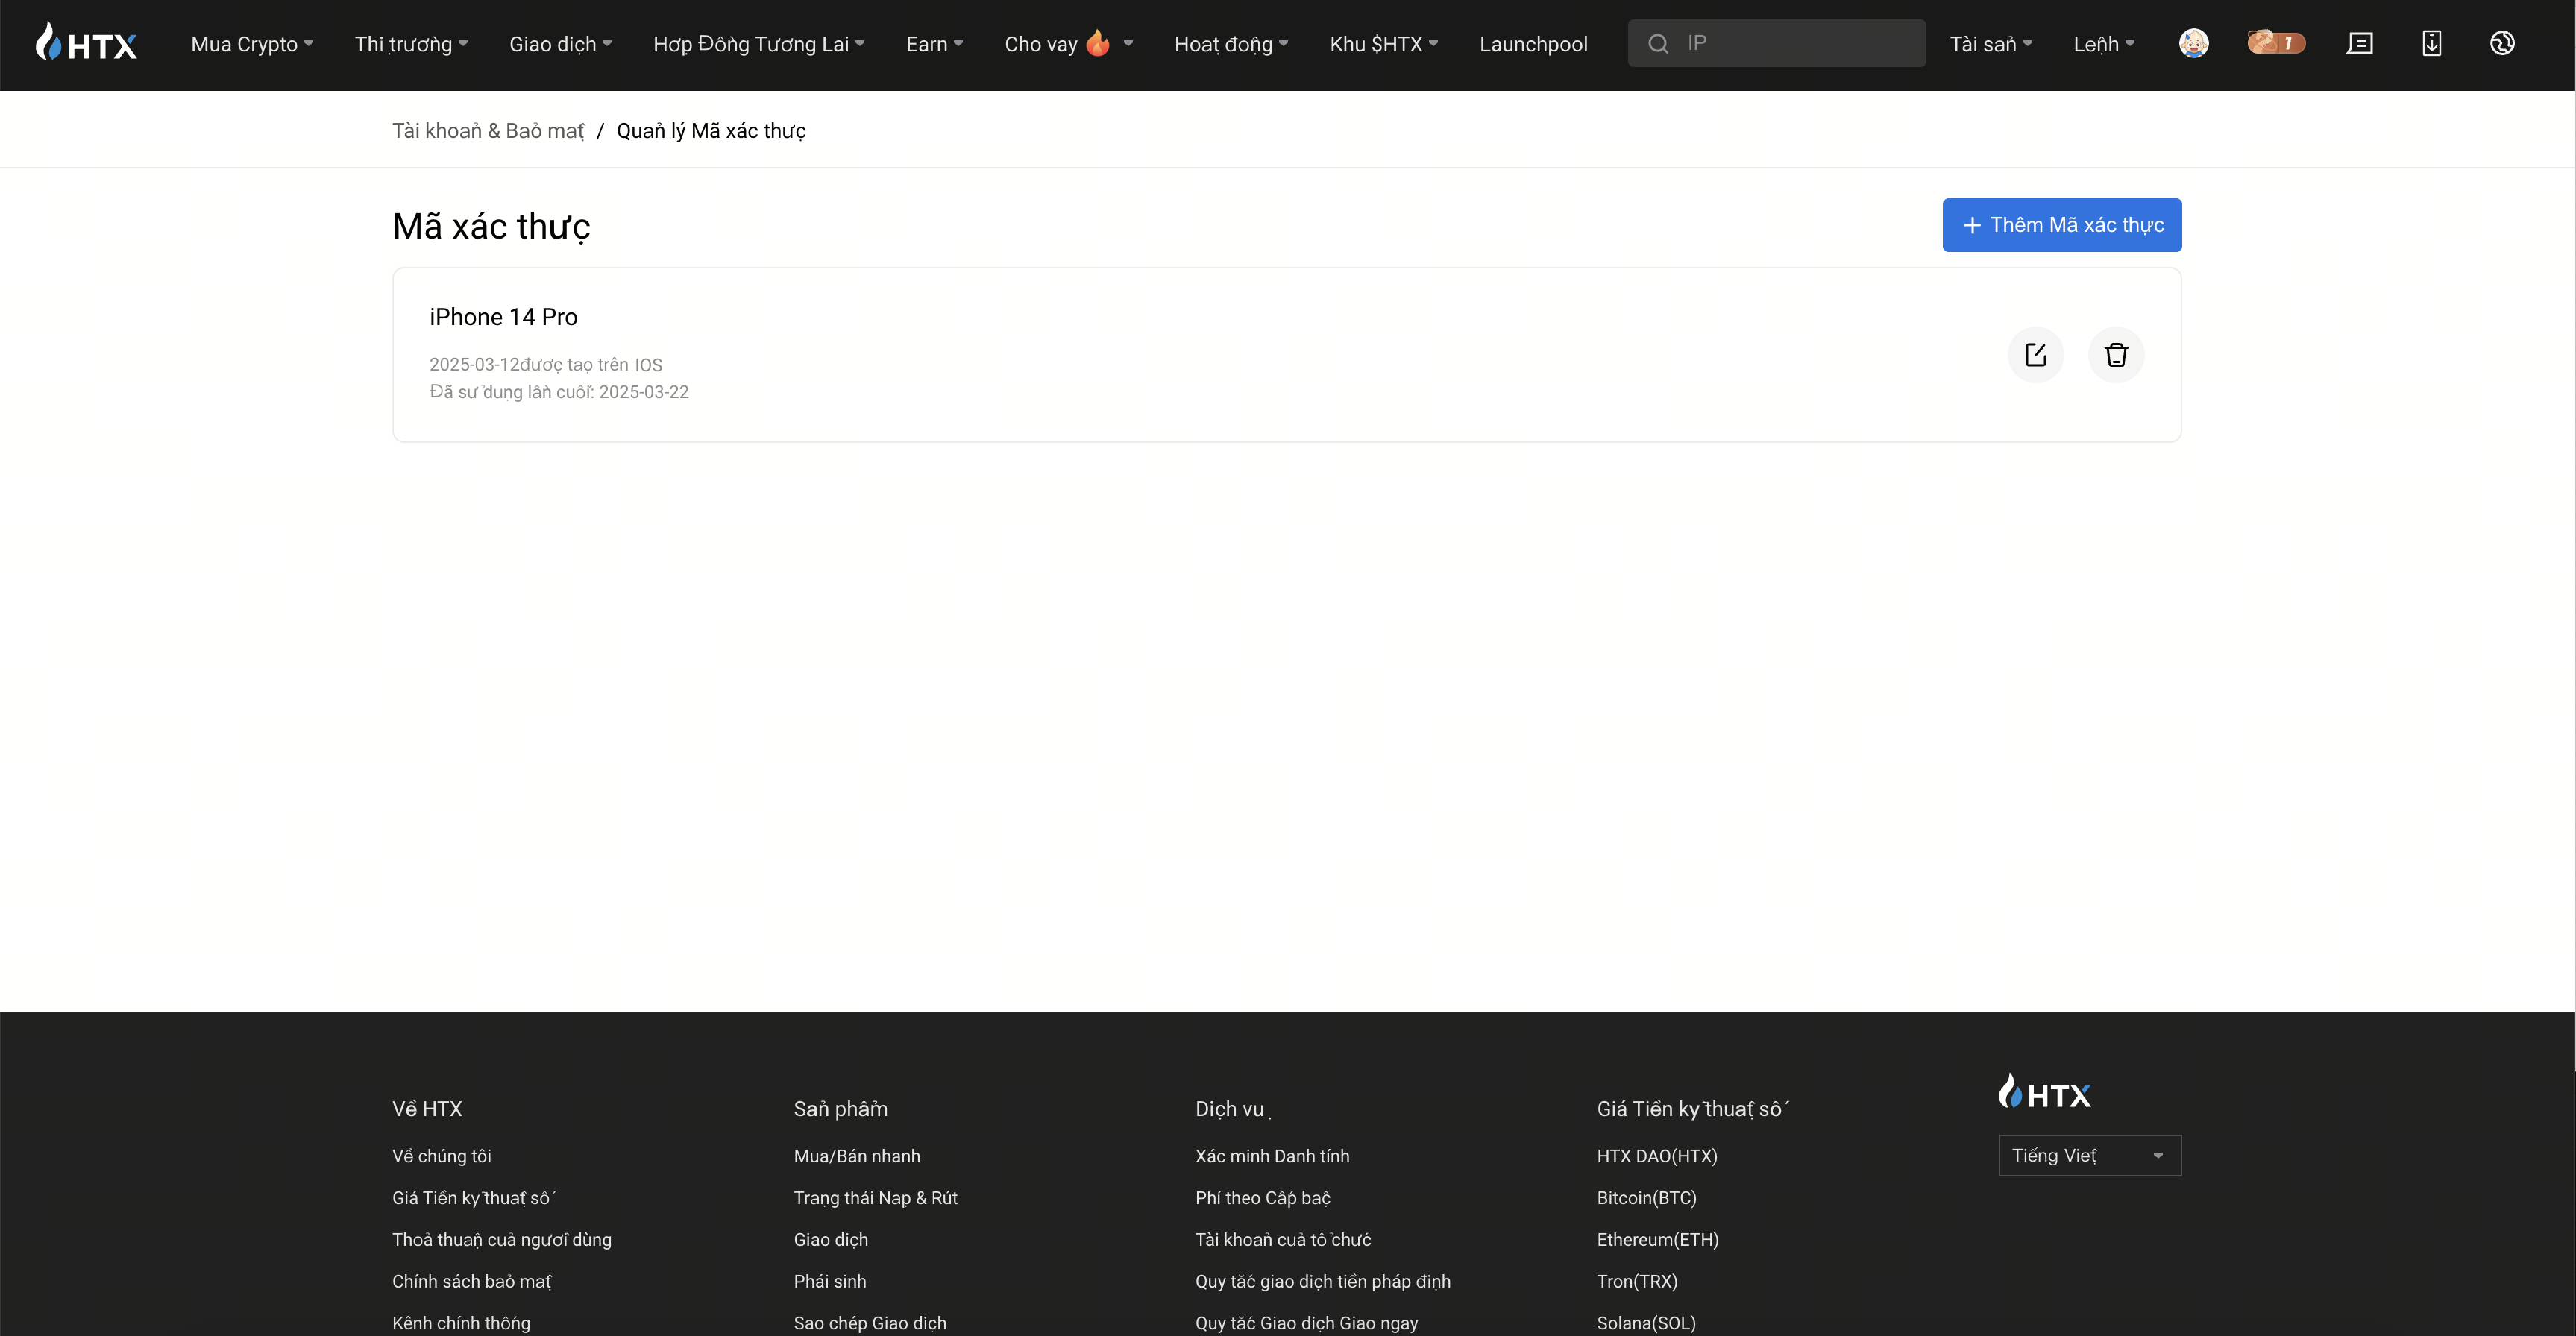The image size is (2576, 1336).
Task: Open Trạng thái Nạp & Rút link
Action: (x=875, y=1198)
